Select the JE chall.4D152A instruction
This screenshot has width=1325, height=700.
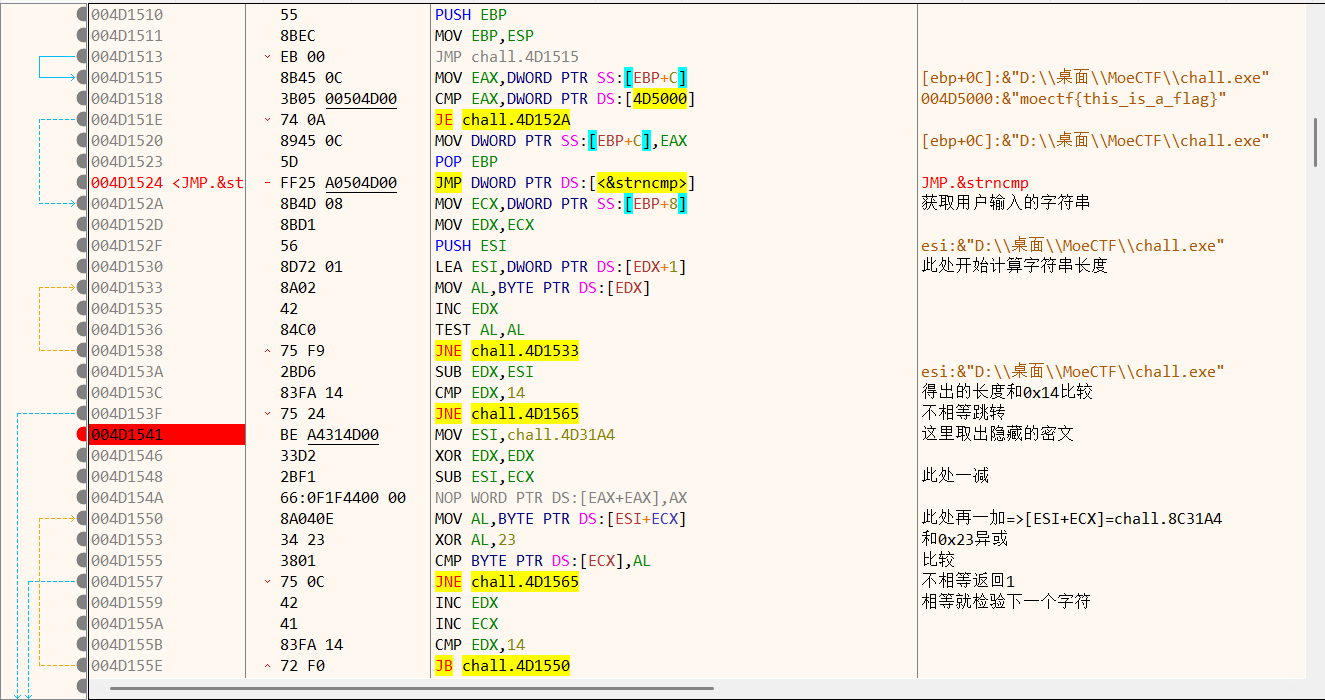502,120
